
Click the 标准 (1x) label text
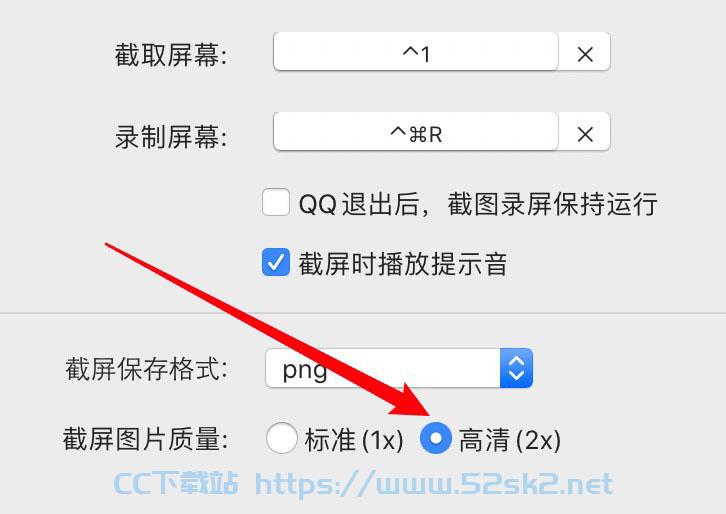click(354, 439)
